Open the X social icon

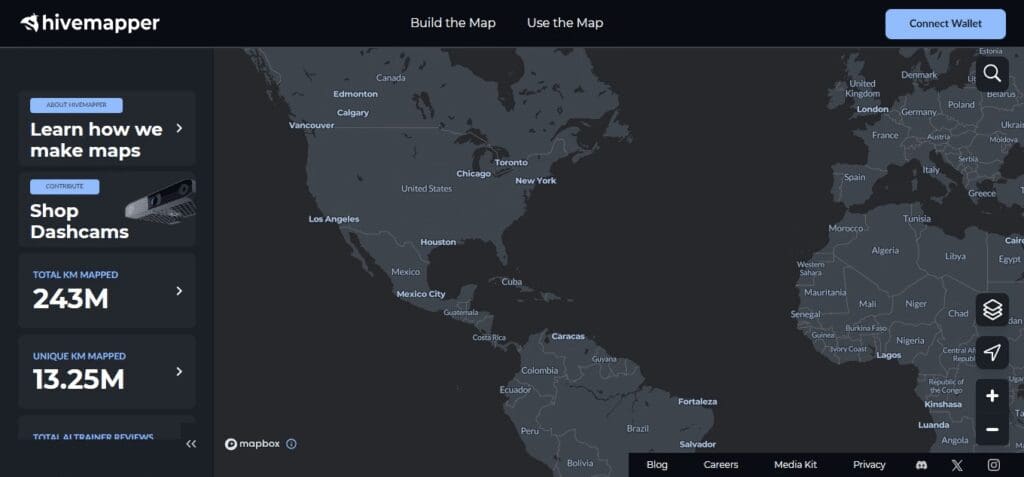[x=957, y=465]
